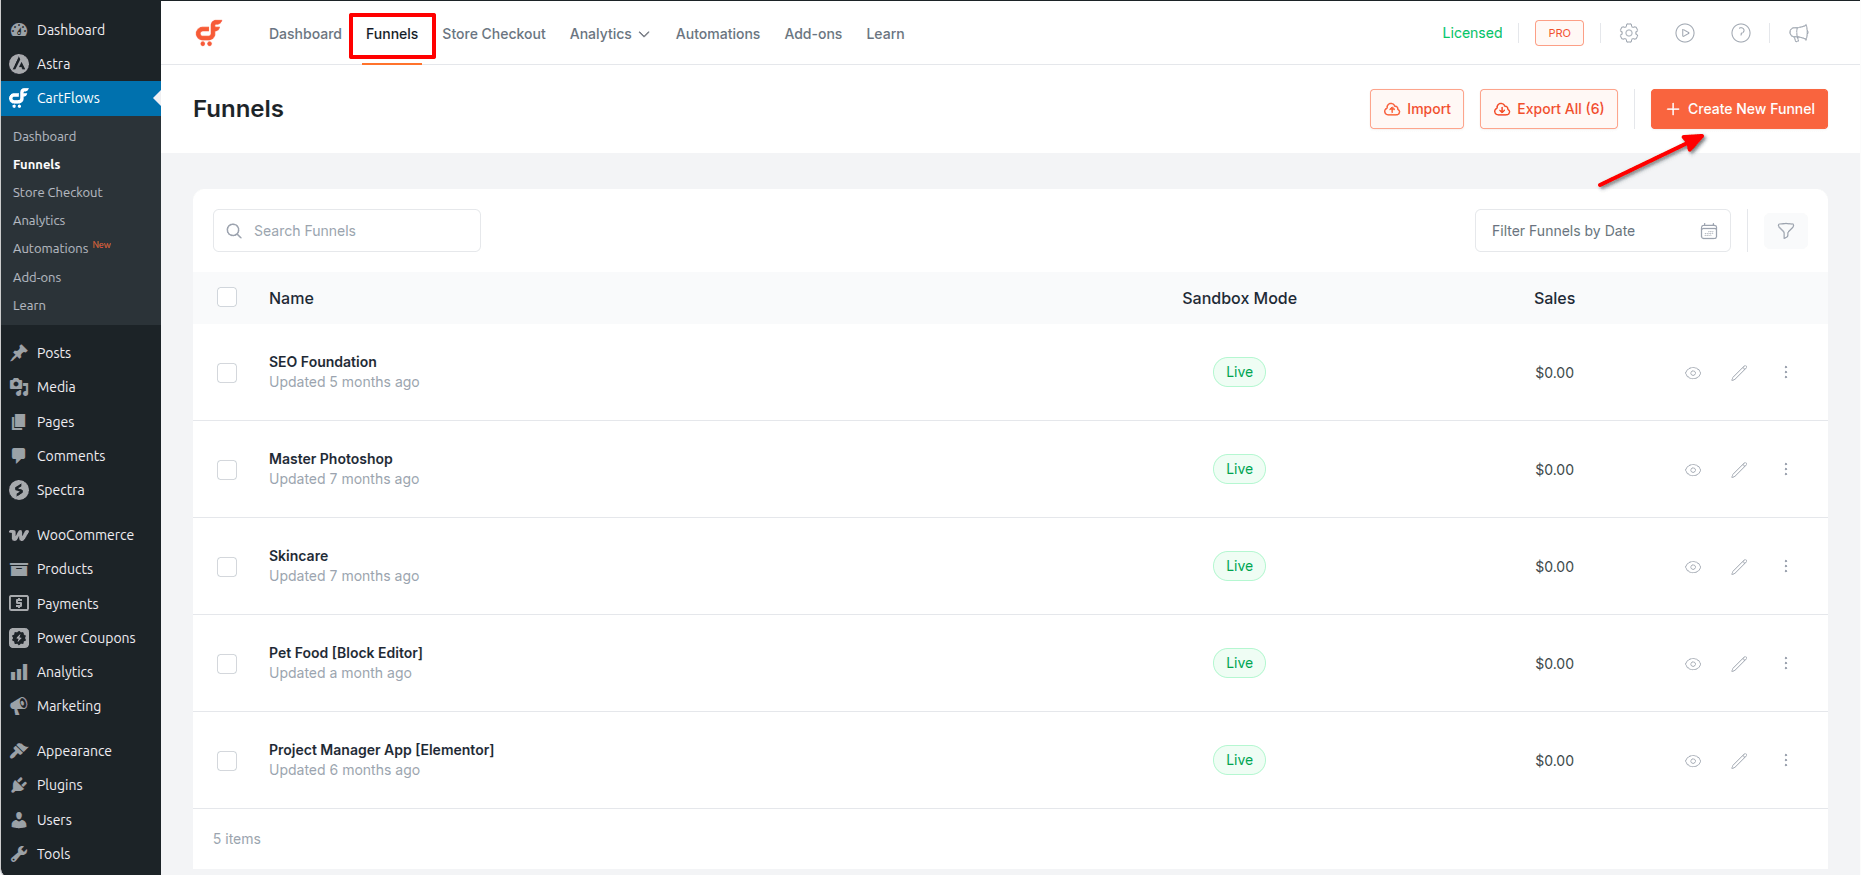The width and height of the screenshot is (1861, 875).
Task: Open the Filter Funnels by Date picker
Action: 1602,231
